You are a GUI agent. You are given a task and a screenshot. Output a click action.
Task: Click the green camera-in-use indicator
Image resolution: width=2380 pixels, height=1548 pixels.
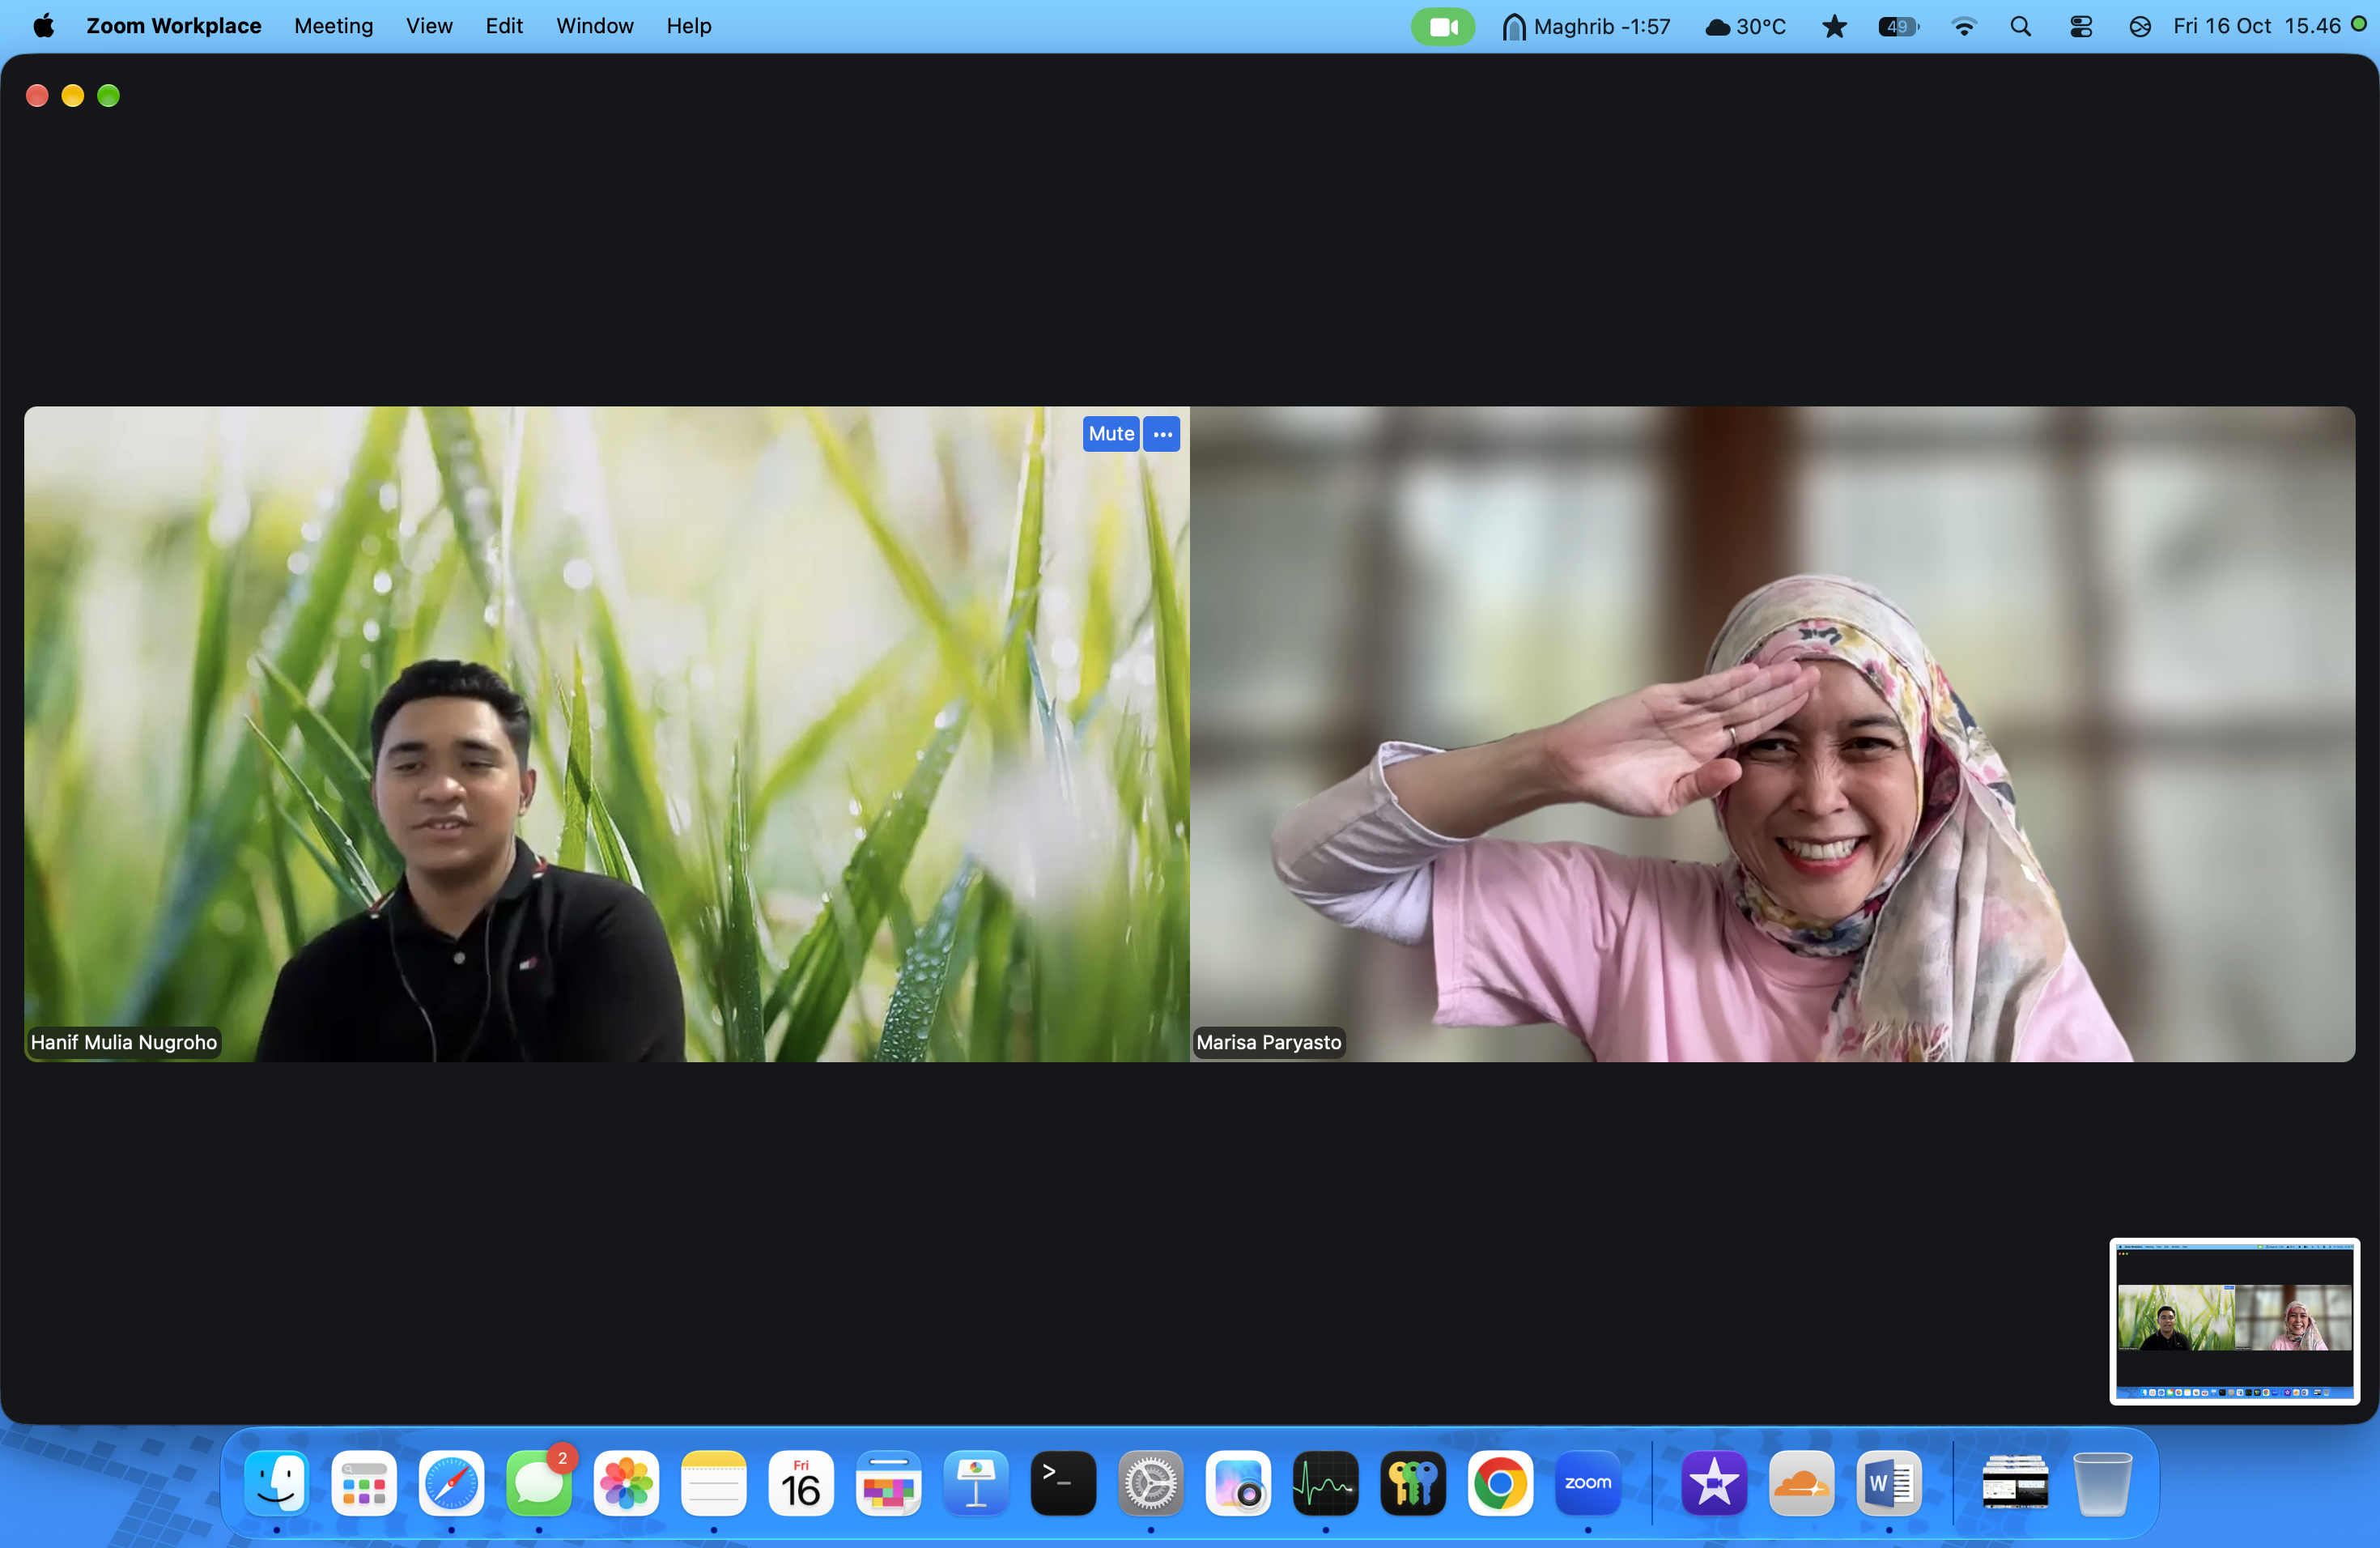pos(1442,27)
